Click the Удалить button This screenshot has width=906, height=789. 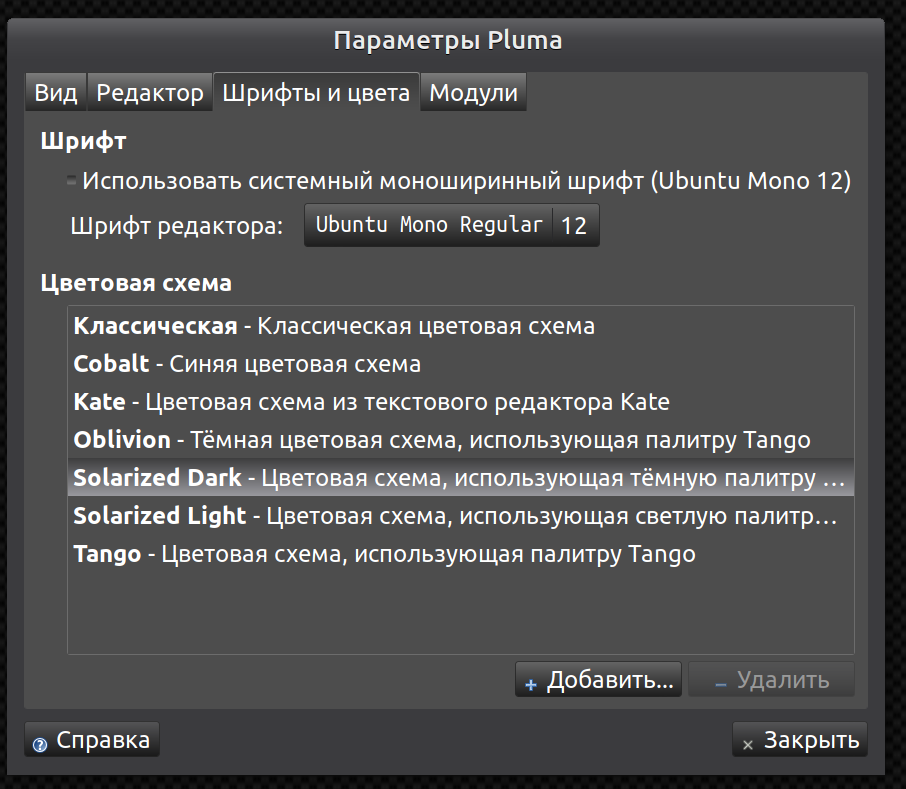(x=771, y=680)
